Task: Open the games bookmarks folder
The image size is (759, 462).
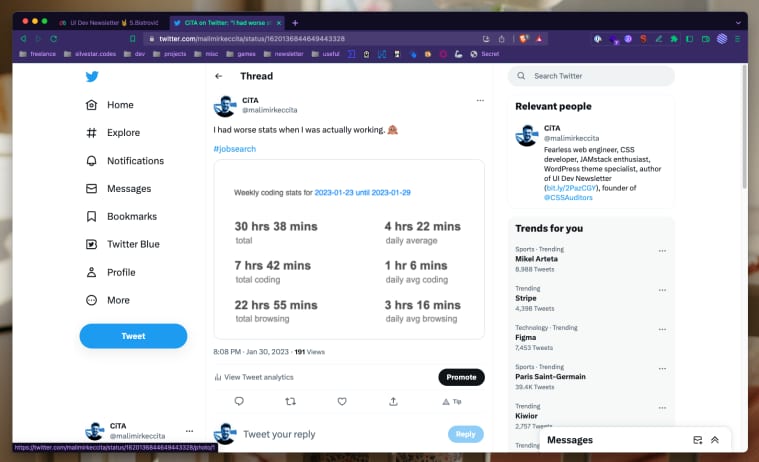Action: pos(241,54)
